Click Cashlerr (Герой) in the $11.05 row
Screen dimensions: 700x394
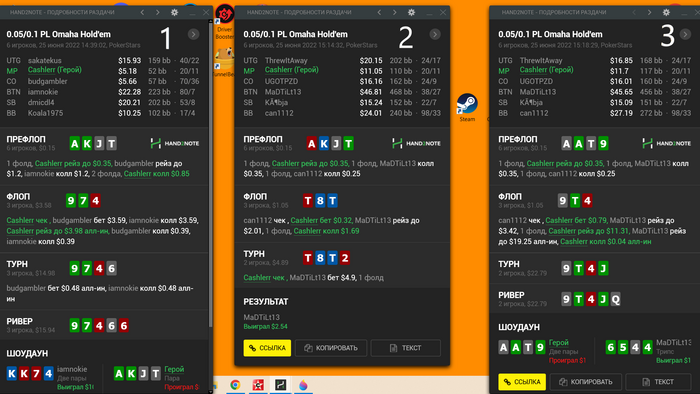292,70
